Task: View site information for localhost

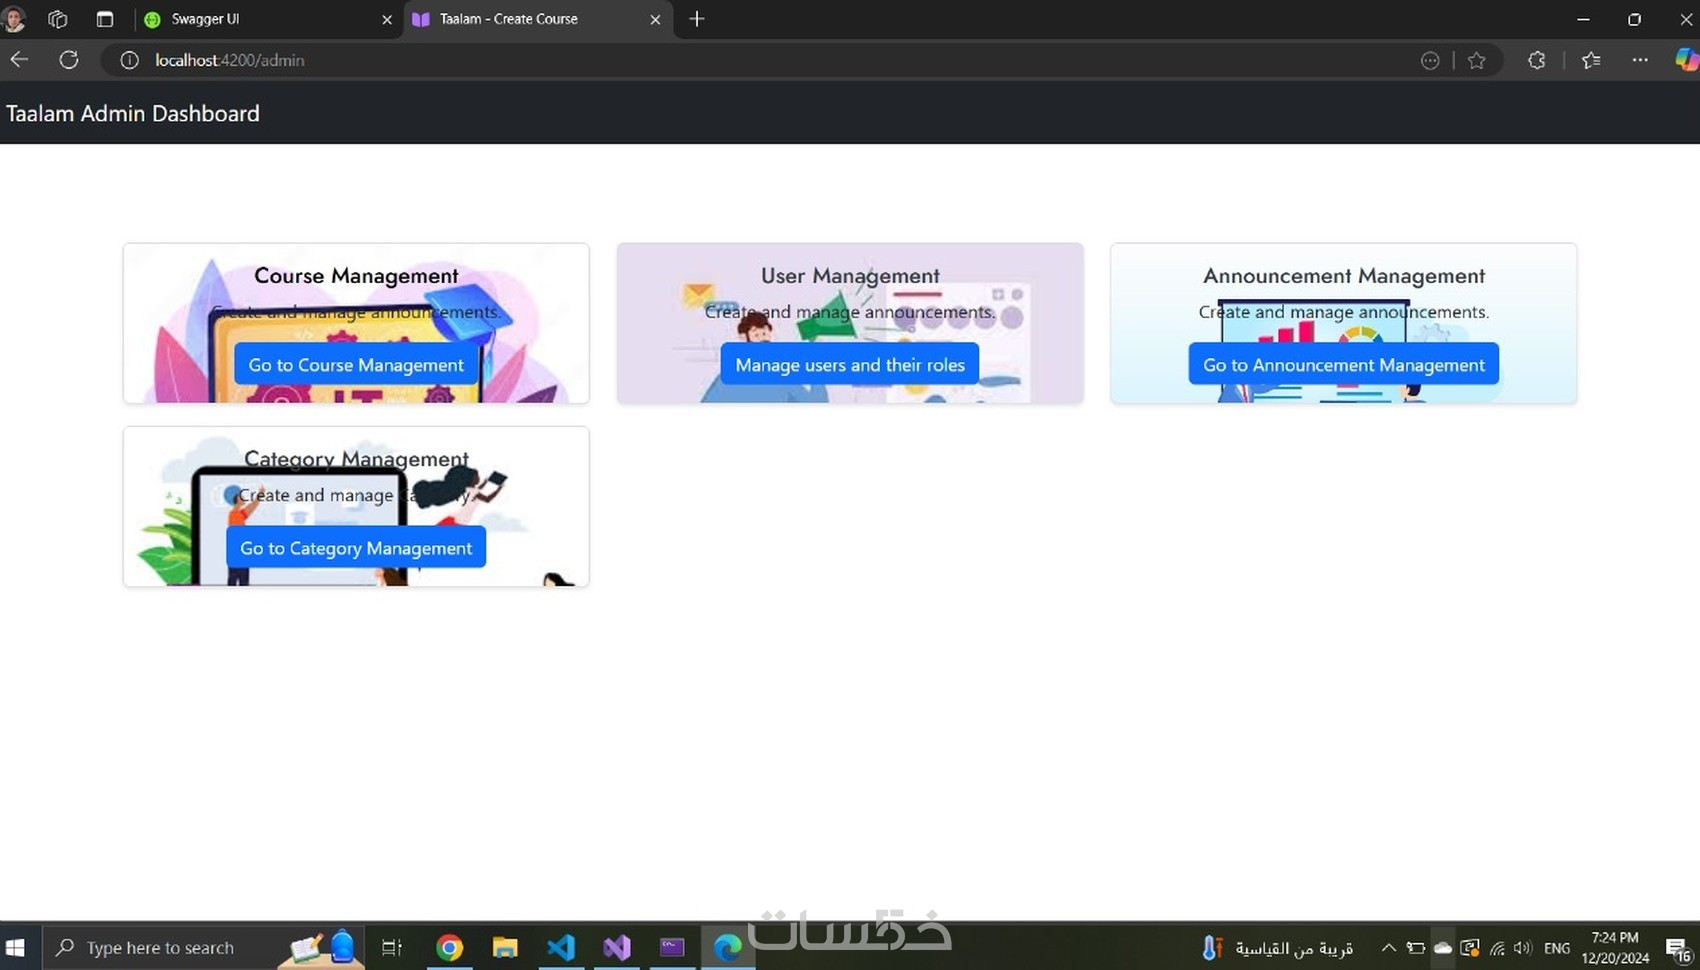Action: 129,60
